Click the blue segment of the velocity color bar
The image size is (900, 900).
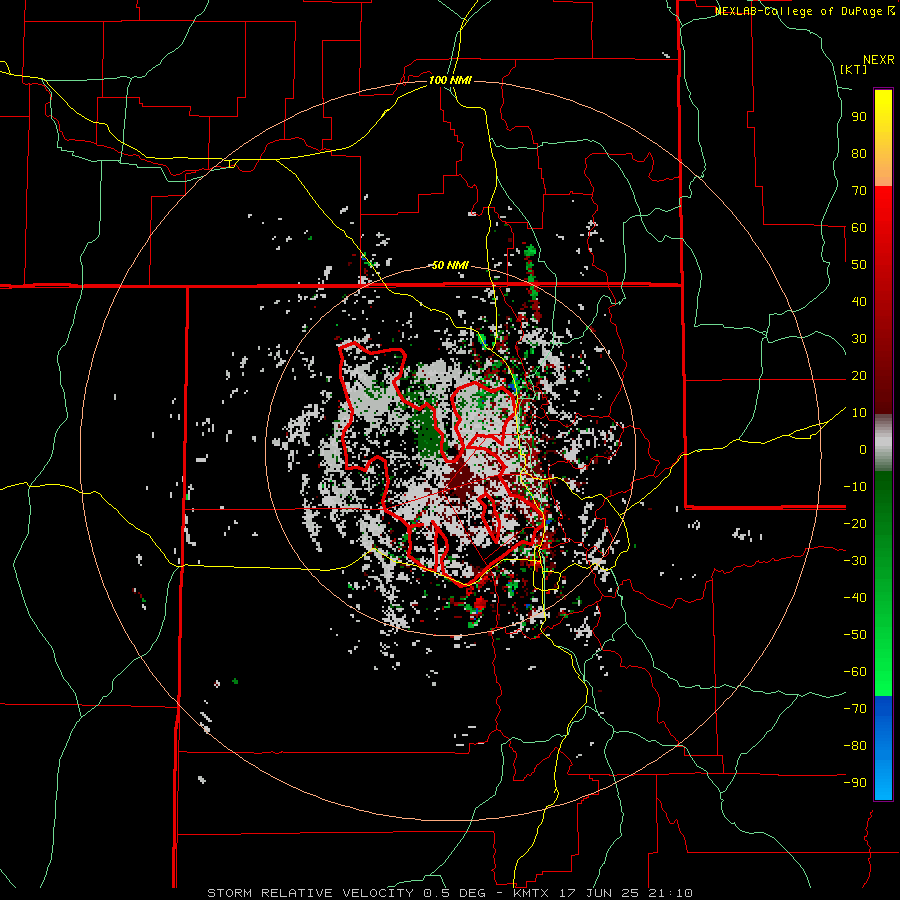click(883, 748)
